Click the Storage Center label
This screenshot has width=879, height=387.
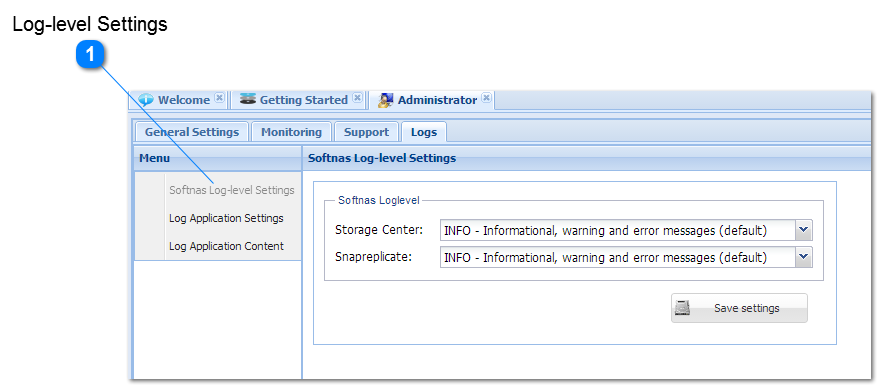pyautogui.click(x=379, y=230)
